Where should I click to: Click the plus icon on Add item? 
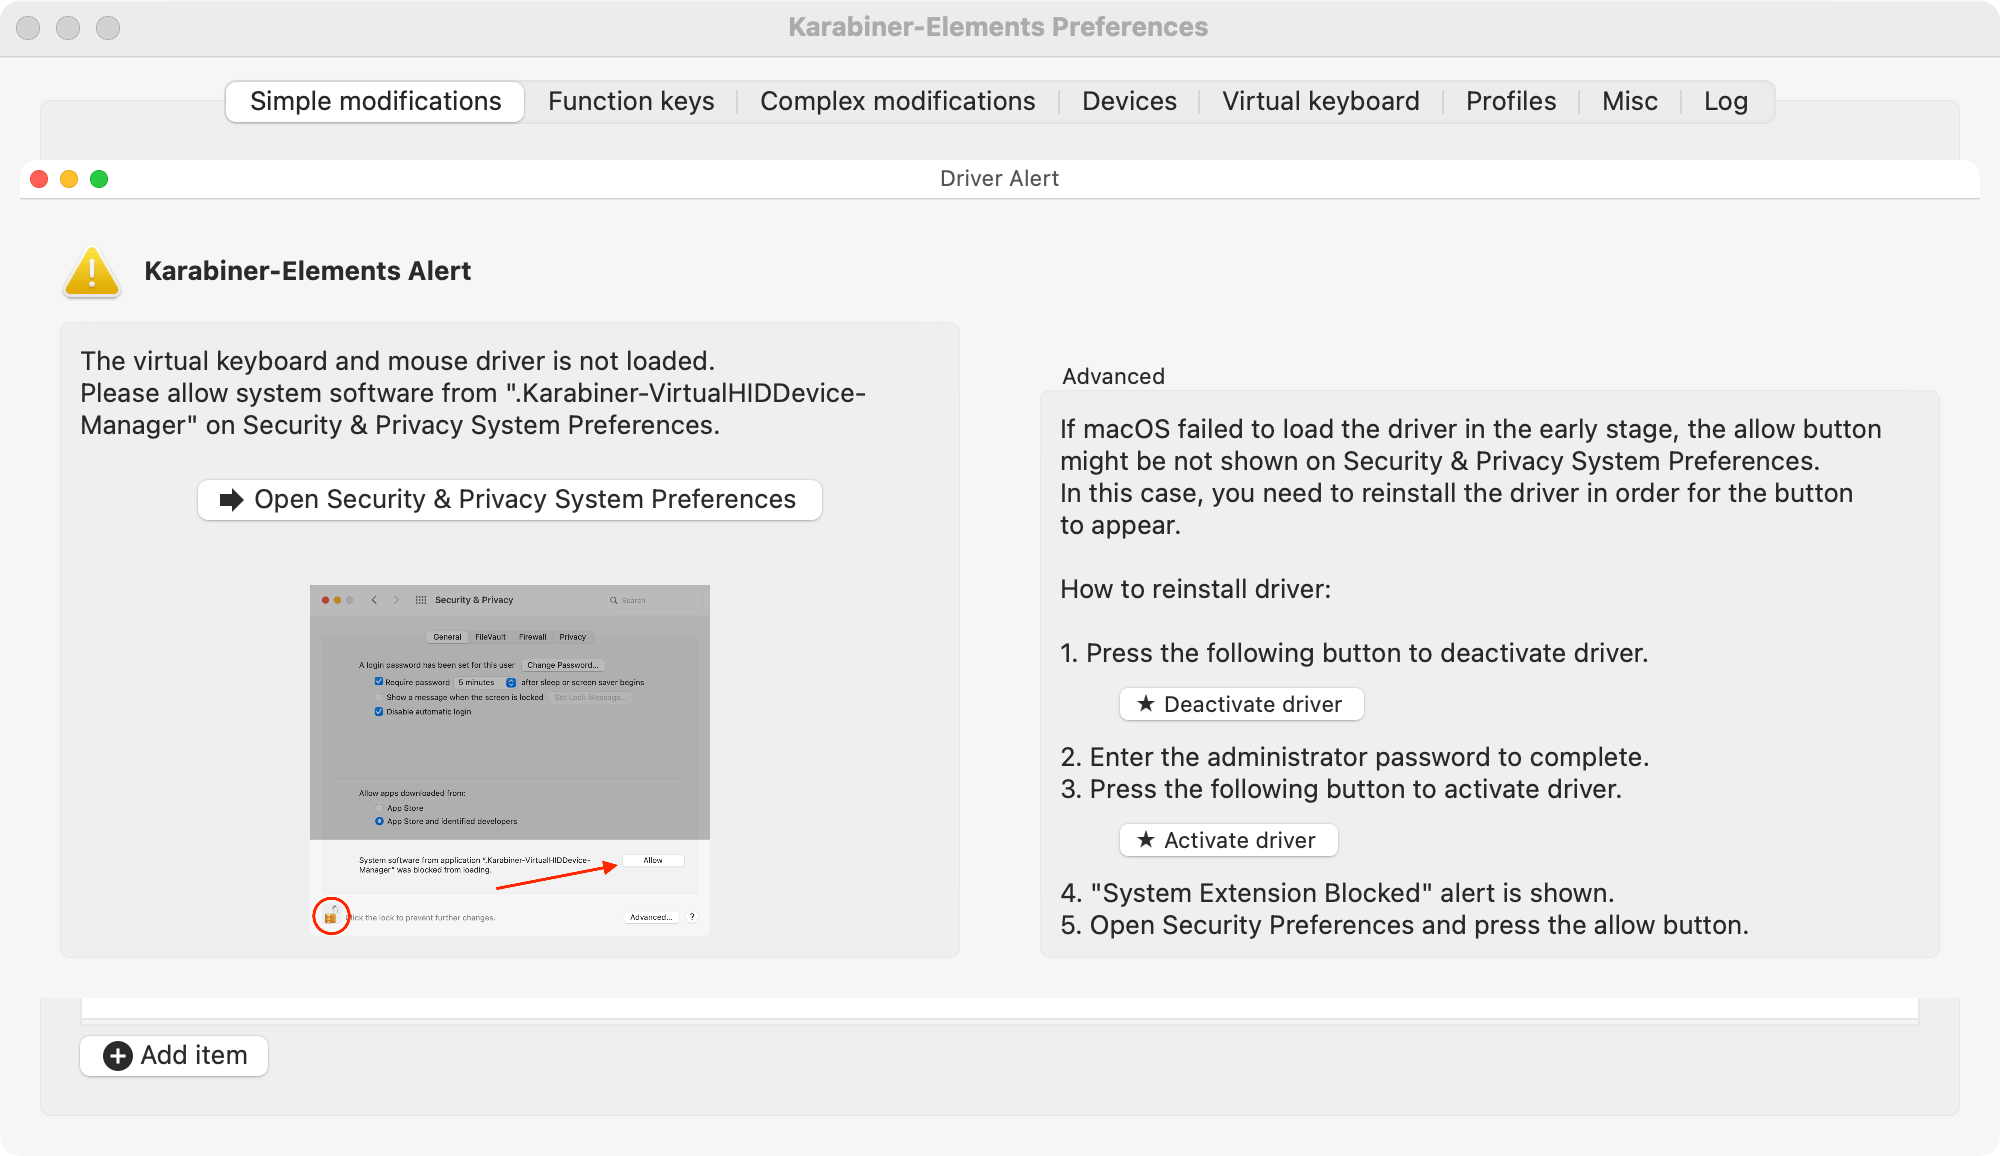coord(118,1056)
